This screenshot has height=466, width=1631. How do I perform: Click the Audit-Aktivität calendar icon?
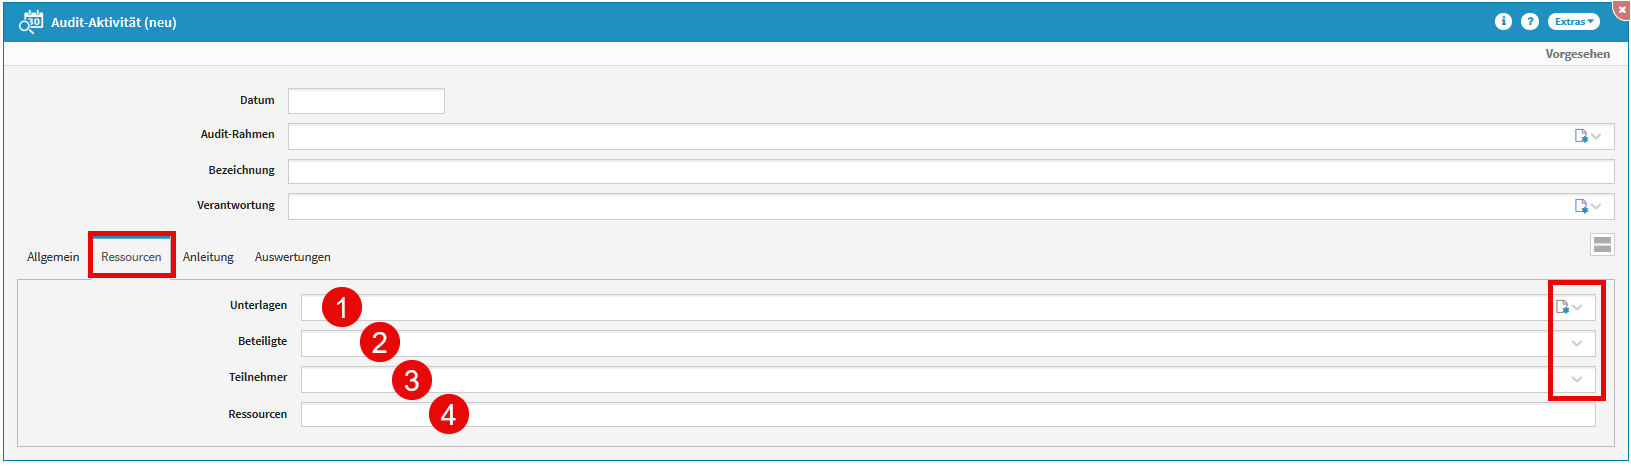click(31, 21)
